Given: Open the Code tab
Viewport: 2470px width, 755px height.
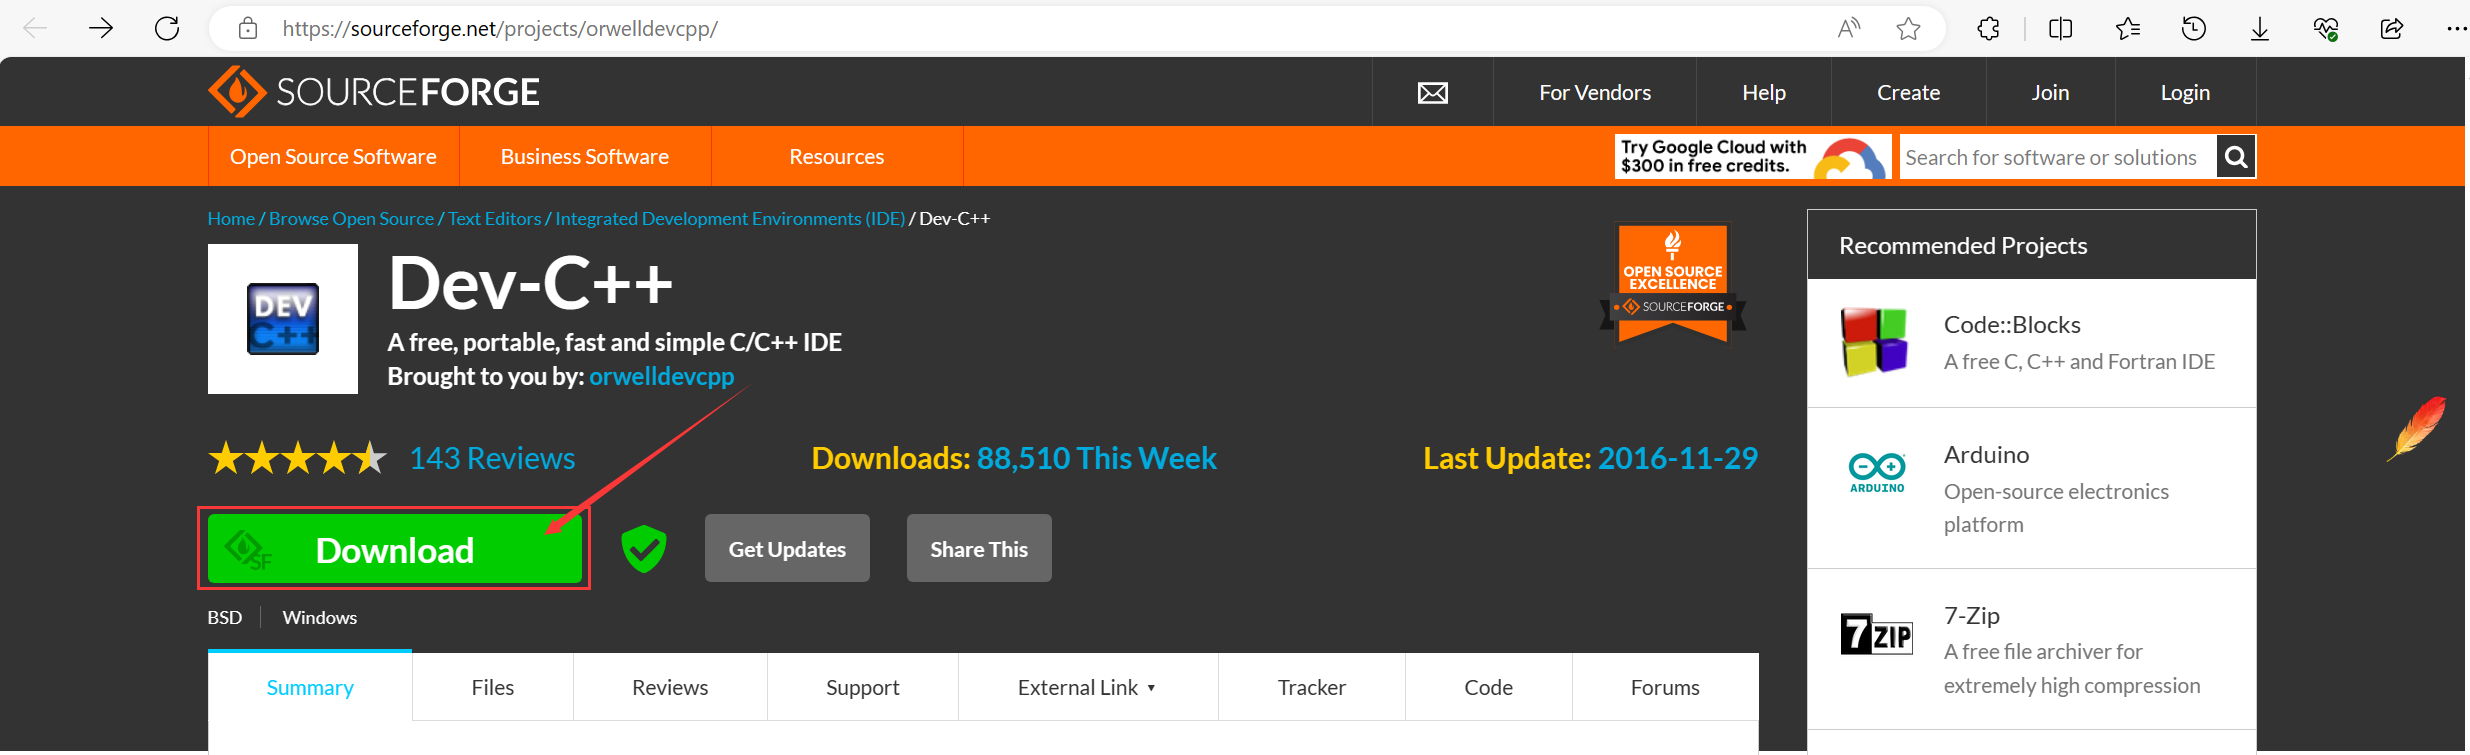Looking at the screenshot, I should 1489,687.
